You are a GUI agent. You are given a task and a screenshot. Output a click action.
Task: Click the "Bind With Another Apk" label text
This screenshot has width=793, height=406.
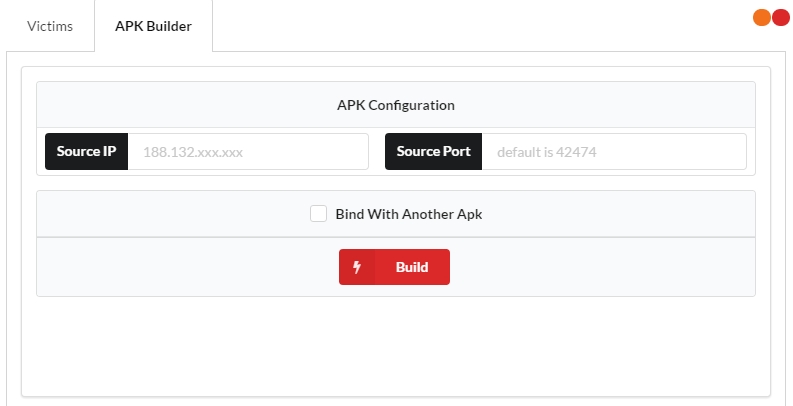click(x=408, y=213)
